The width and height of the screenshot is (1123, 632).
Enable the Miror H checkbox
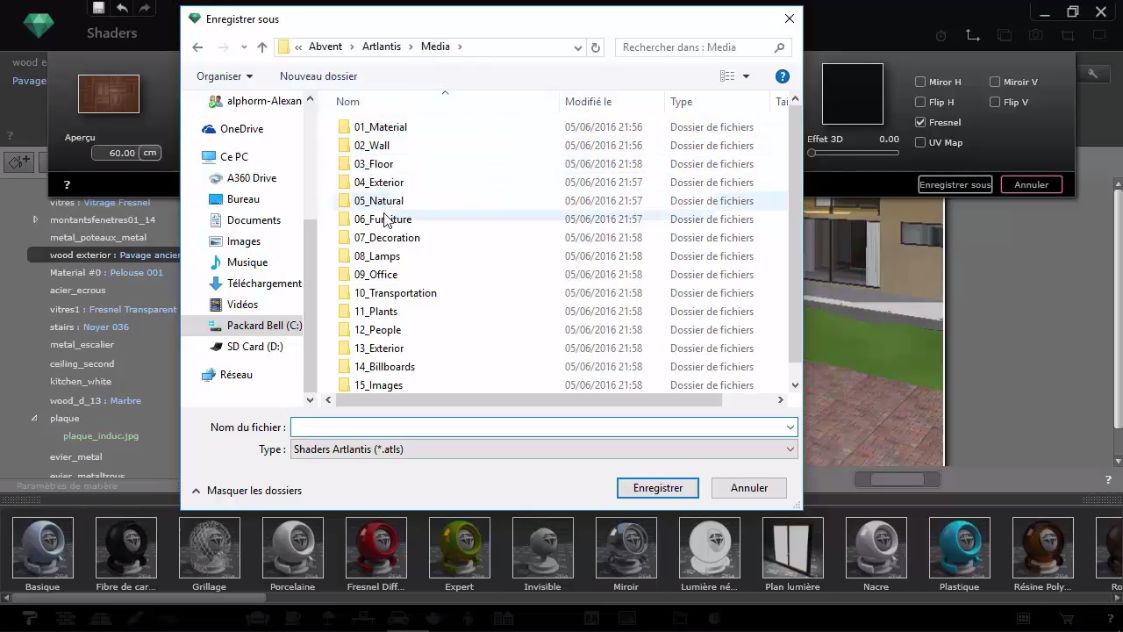(x=920, y=82)
